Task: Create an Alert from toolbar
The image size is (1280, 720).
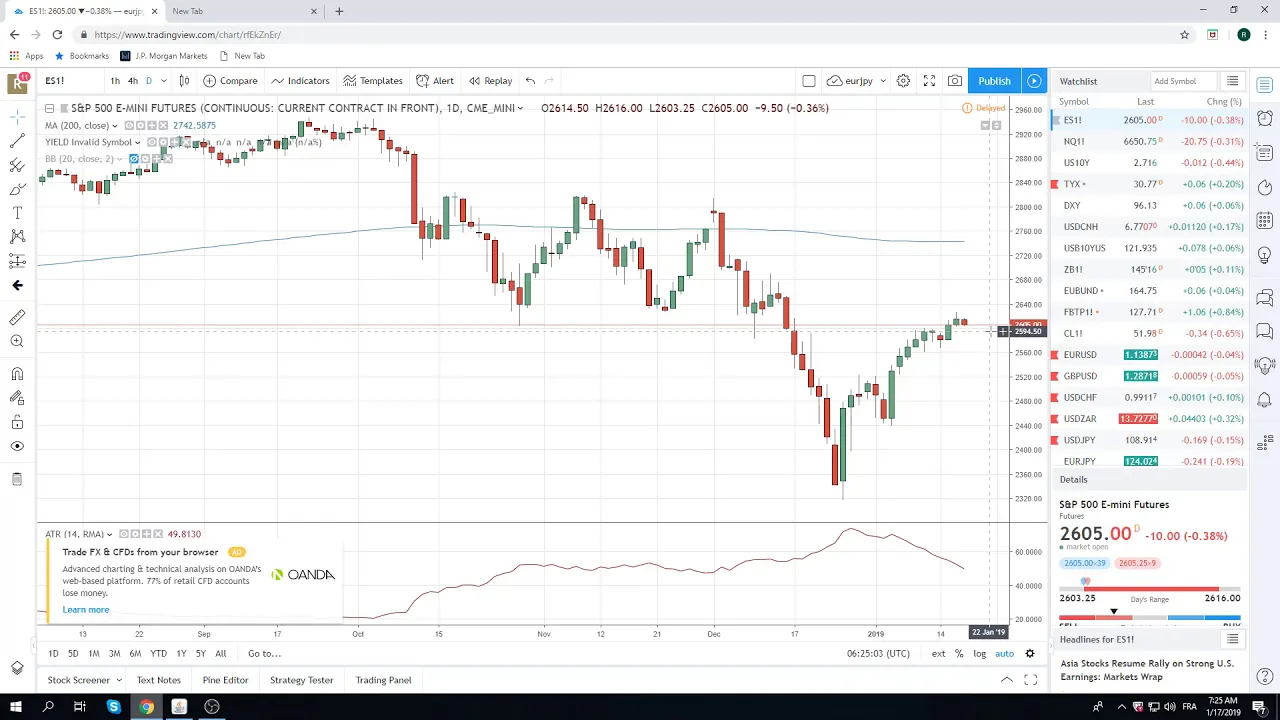Action: [x=435, y=81]
